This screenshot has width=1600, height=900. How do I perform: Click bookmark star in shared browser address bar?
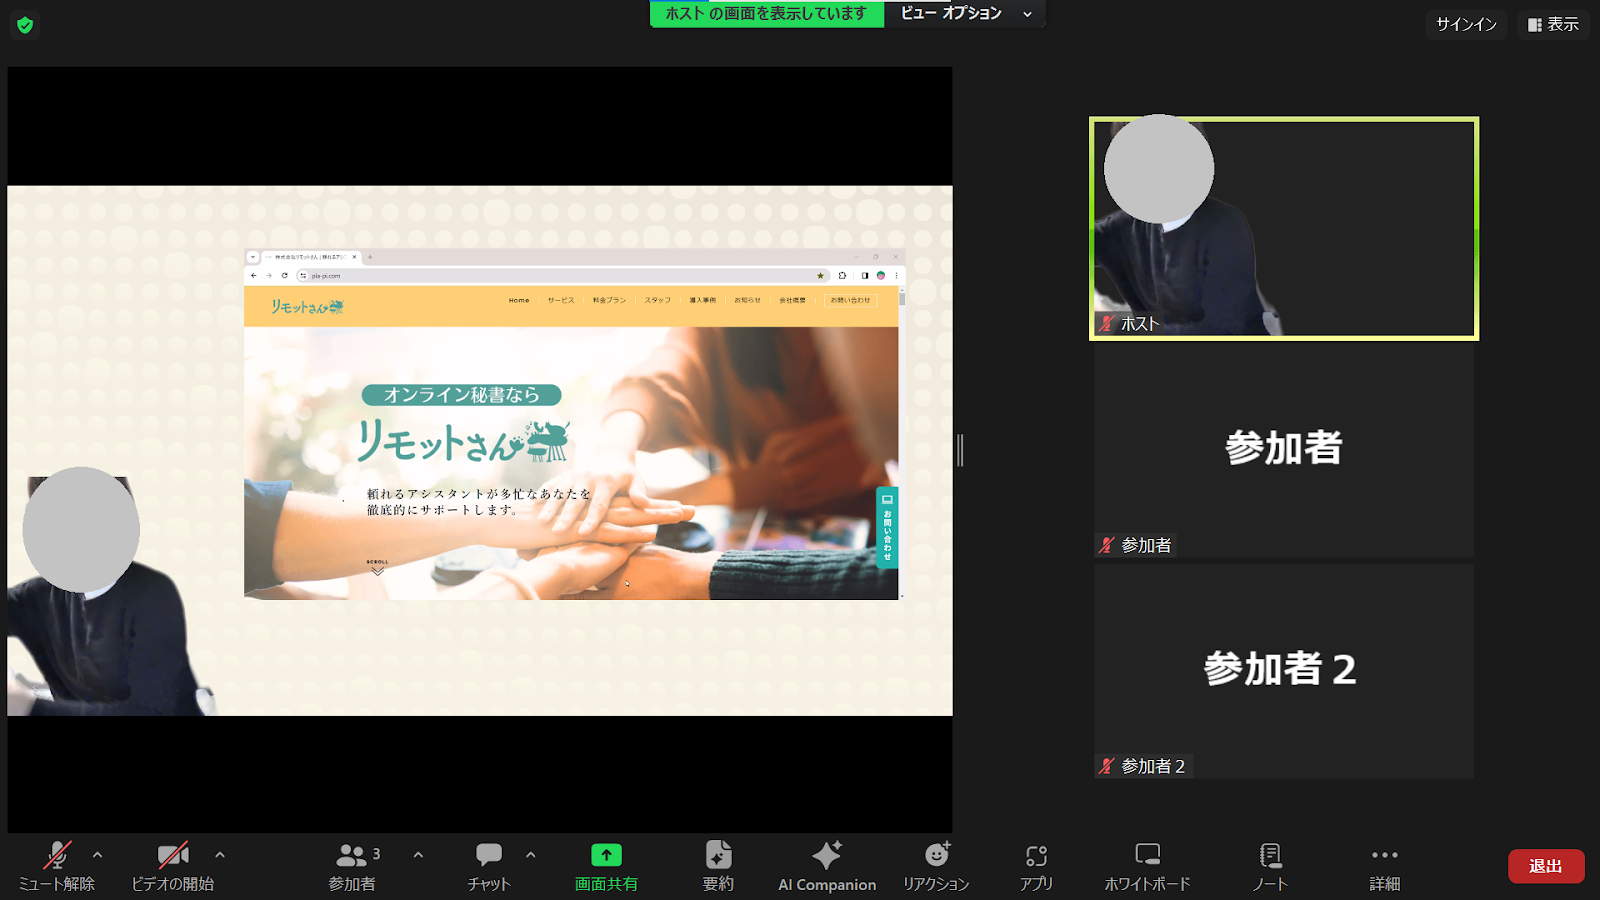click(821, 275)
